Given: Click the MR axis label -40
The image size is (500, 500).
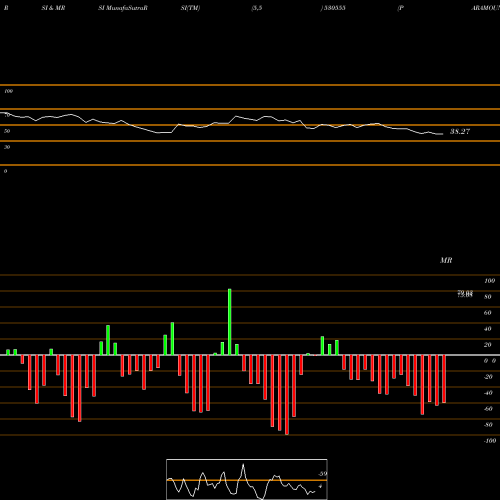Looking at the screenshot, I should point(488,393).
